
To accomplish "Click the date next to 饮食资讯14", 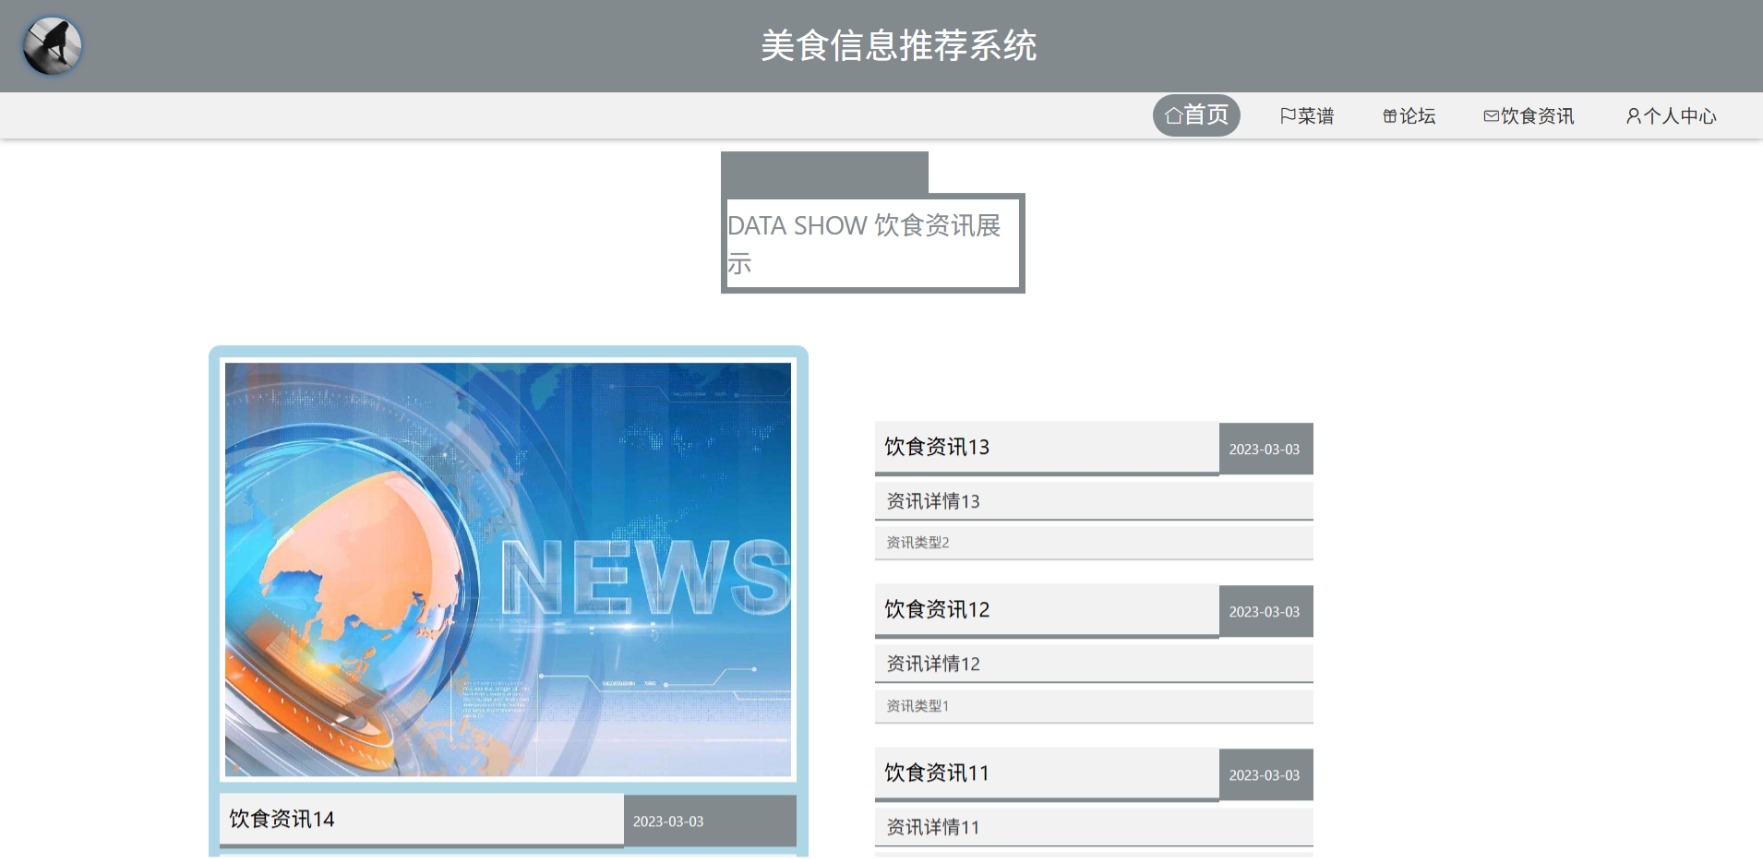I will pyautogui.click(x=668, y=821).
